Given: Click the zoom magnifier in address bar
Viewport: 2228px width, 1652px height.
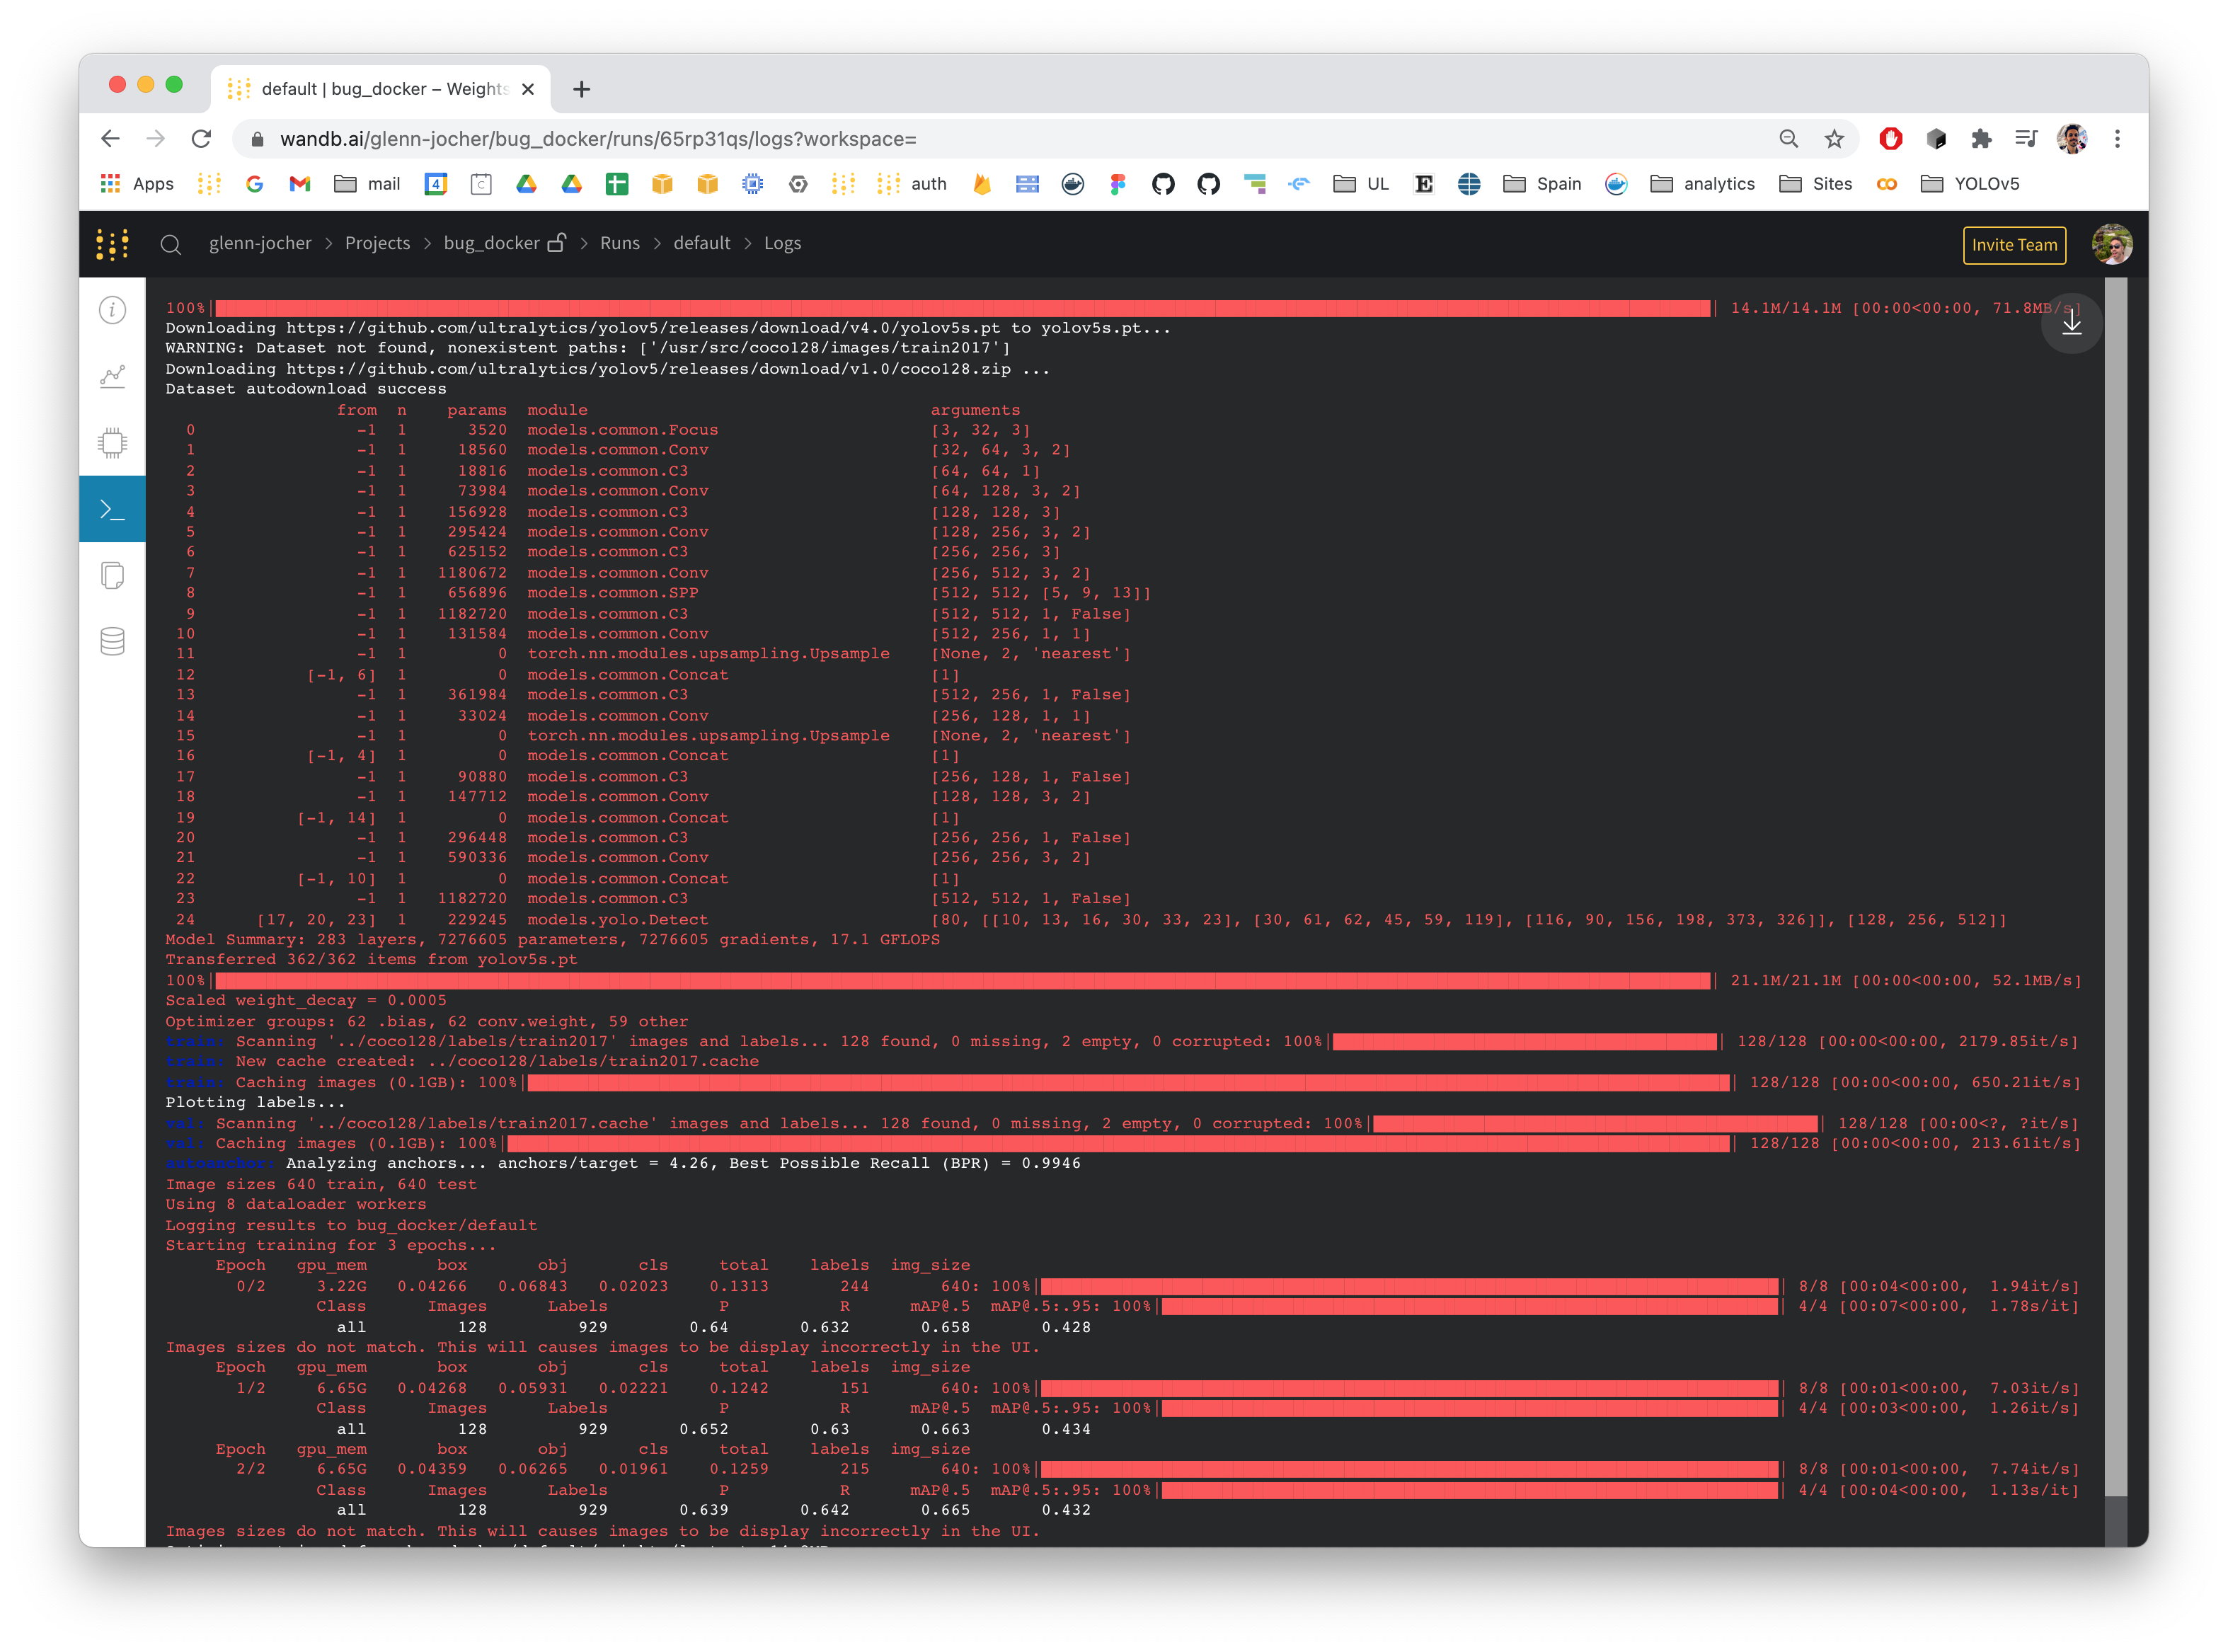Looking at the screenshot, I should coord(1788,139).
